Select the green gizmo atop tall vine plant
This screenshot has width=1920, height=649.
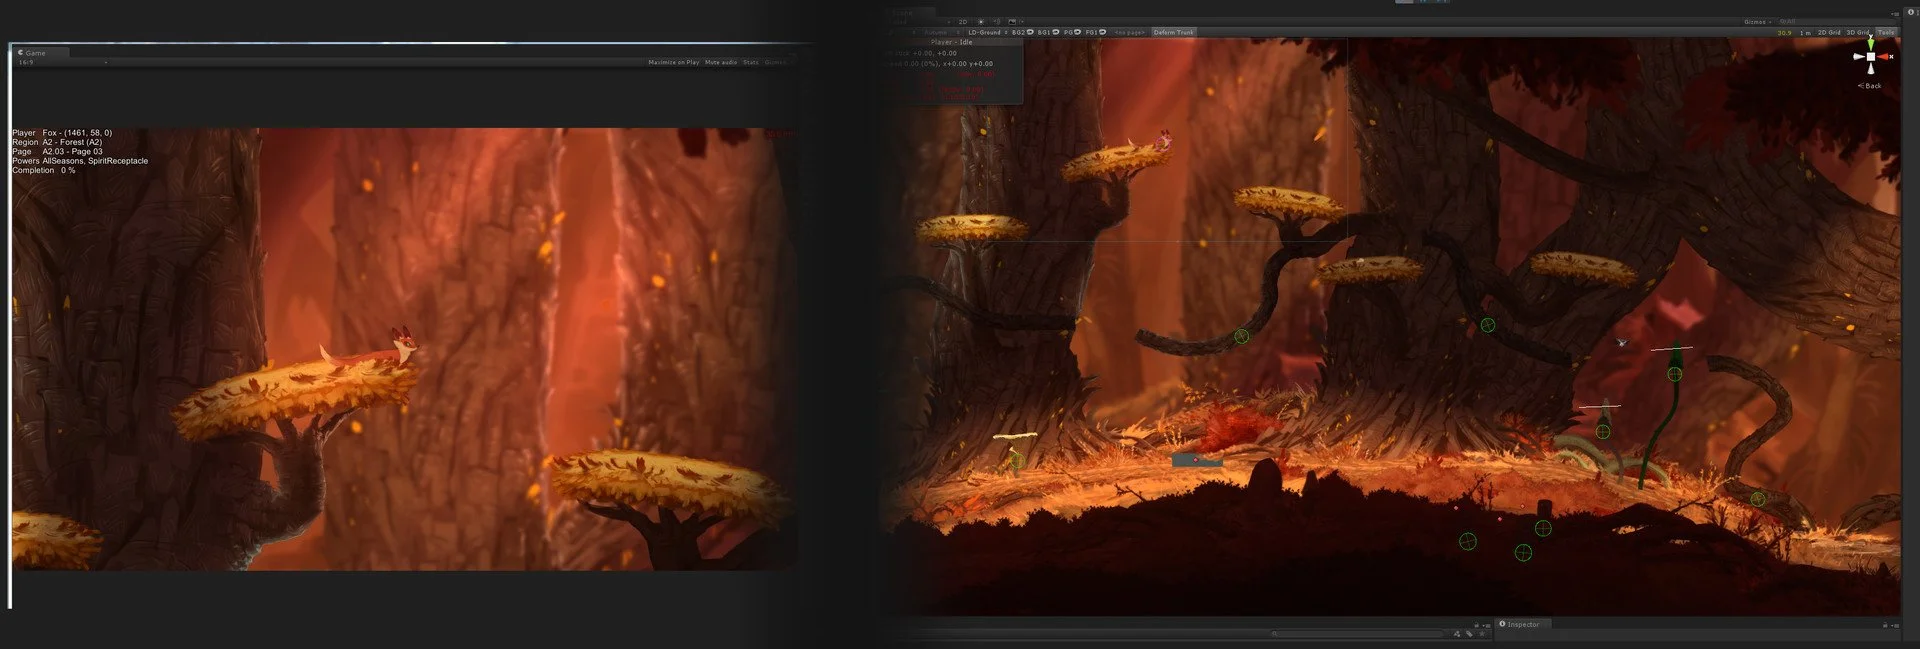point(1674,374)
